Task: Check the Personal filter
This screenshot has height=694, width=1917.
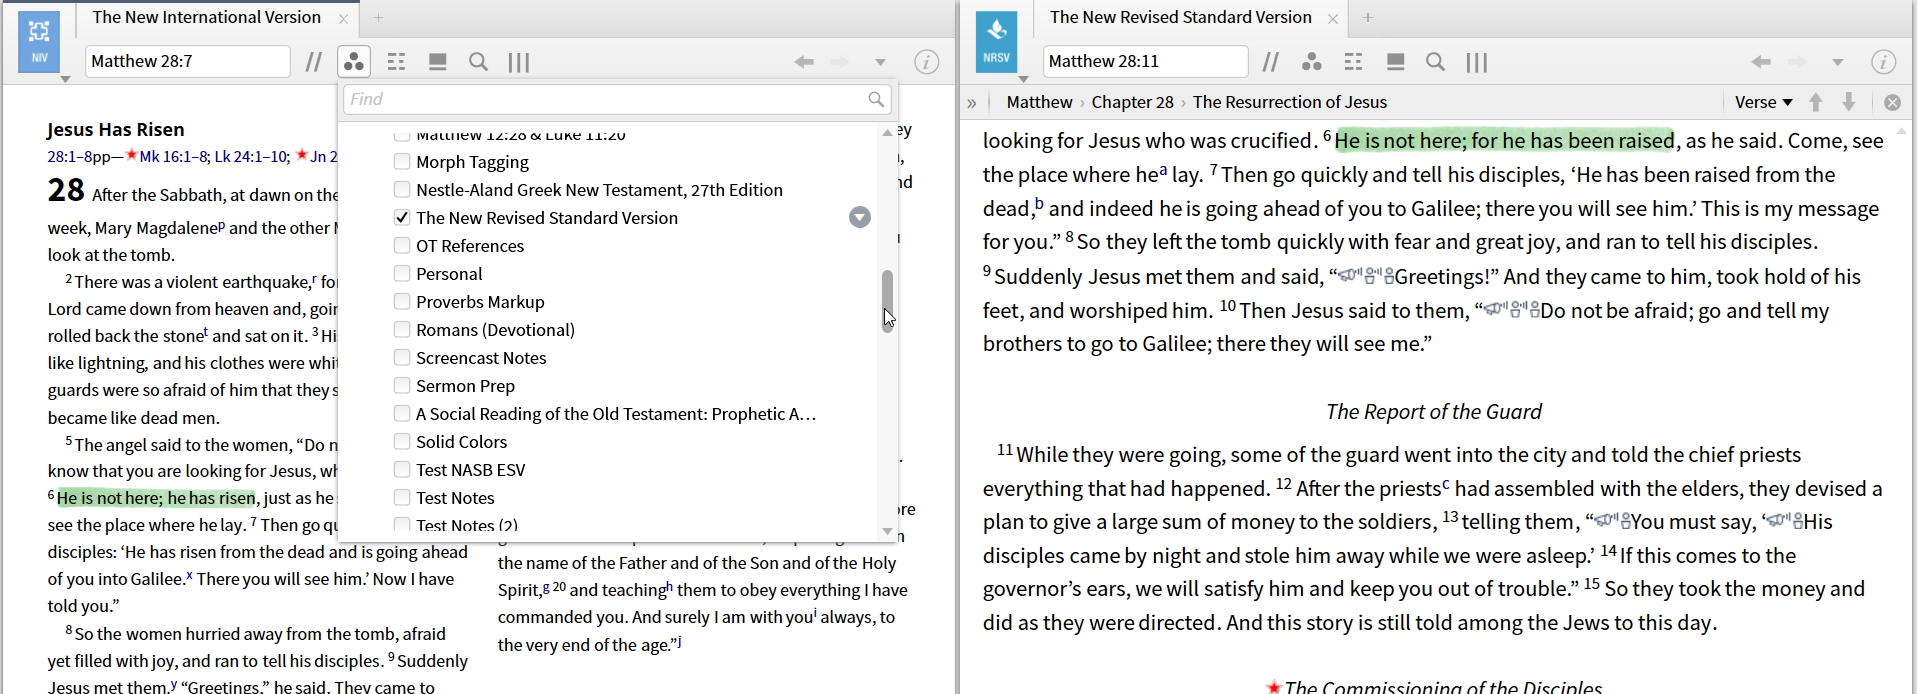Action: coord(402,273)
